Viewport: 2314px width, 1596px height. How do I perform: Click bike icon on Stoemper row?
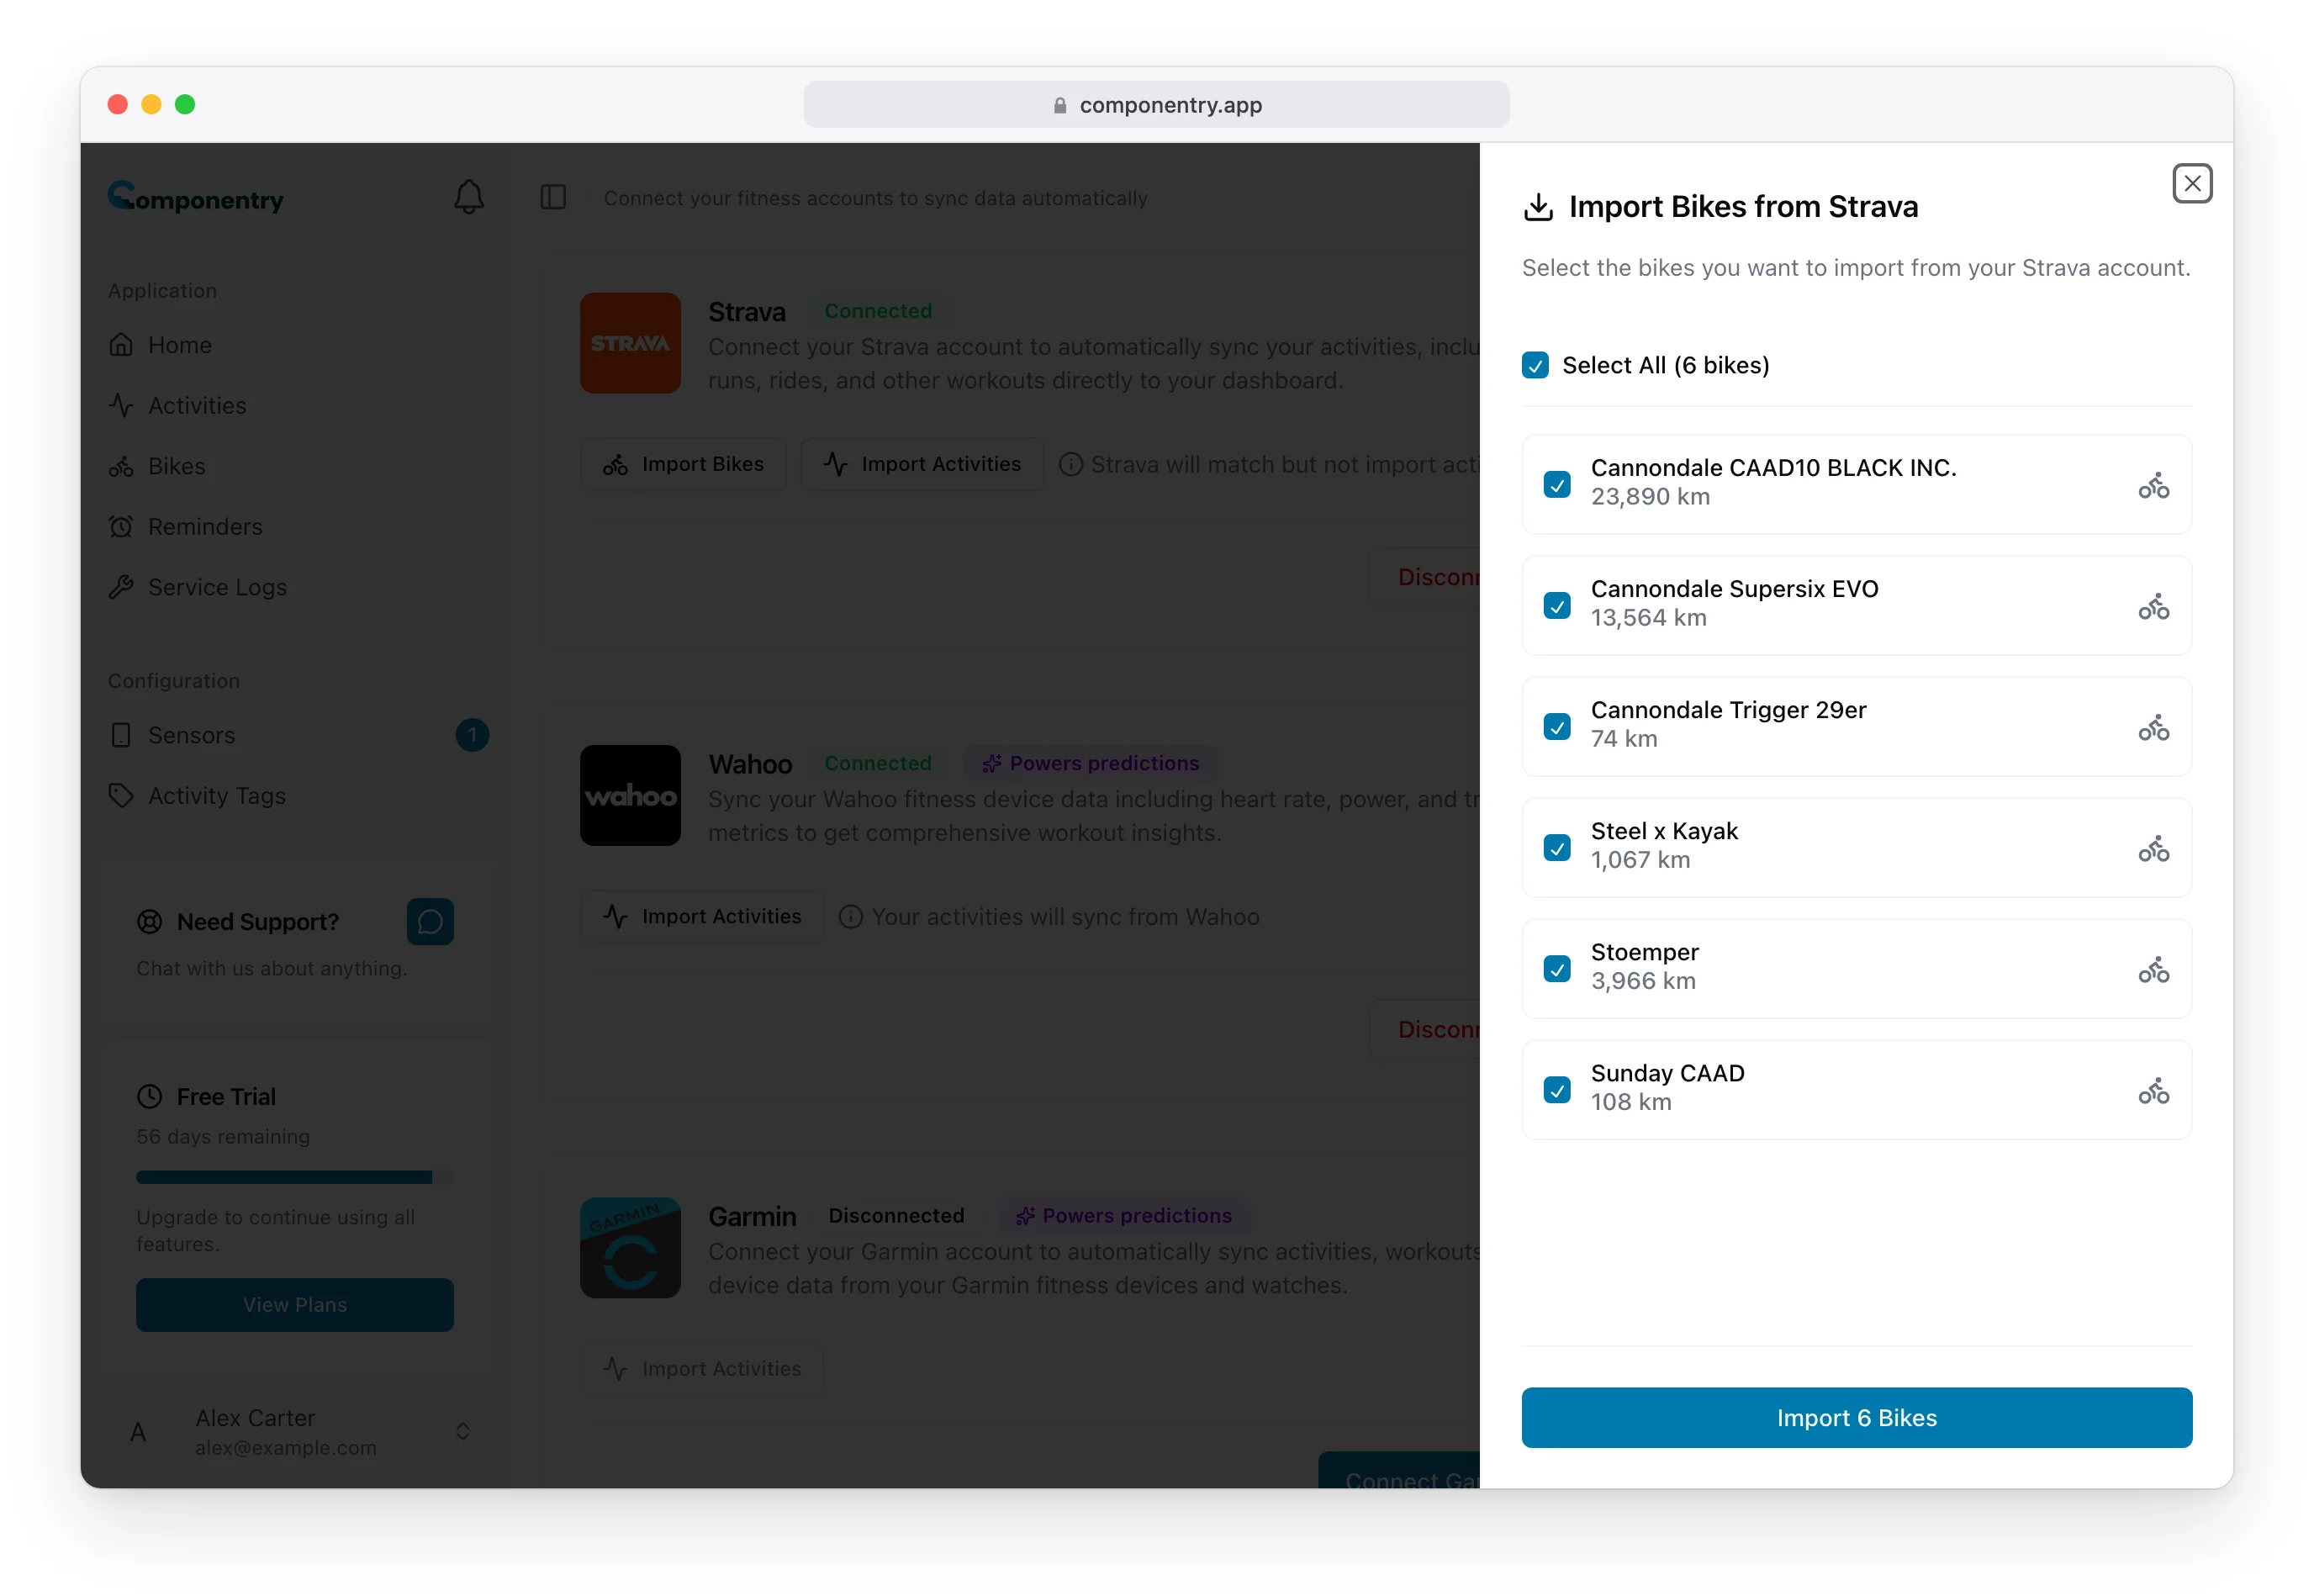tap(2153, 969)
